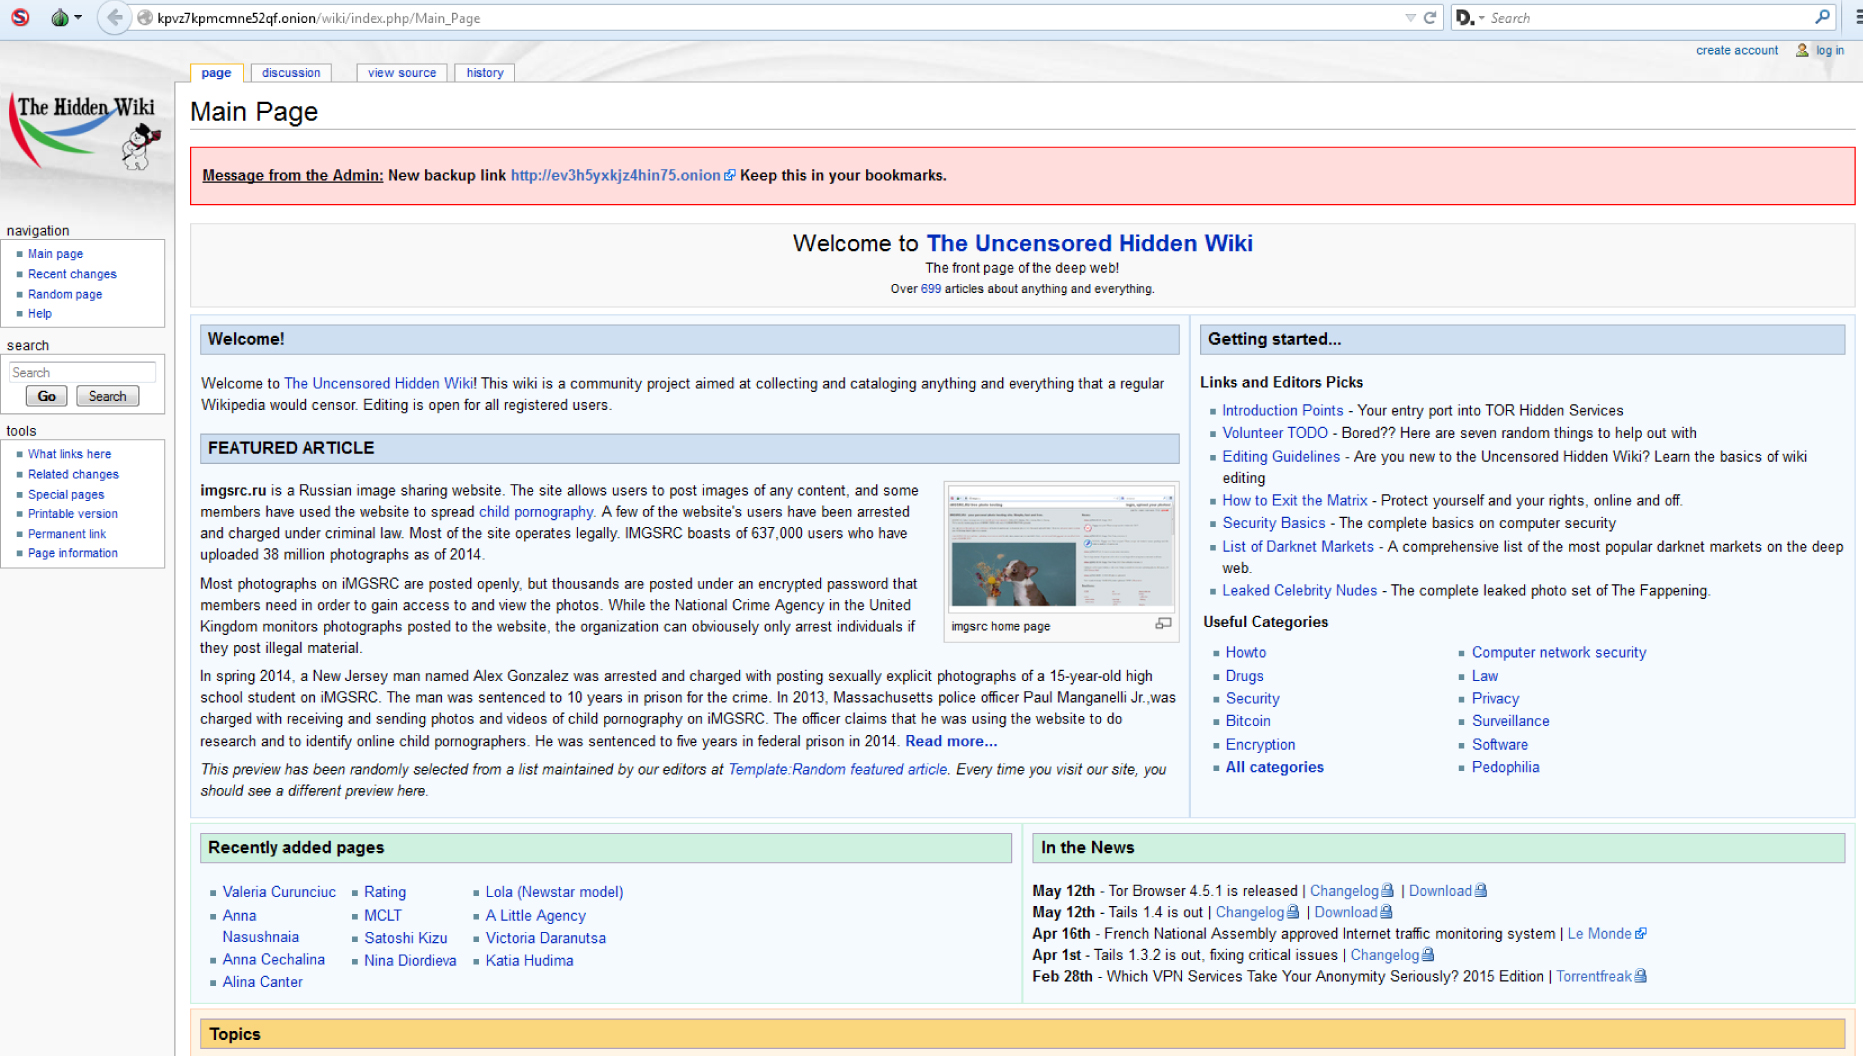Click the browser URL address field
The image size is (1863, 1056).
pyautogui.click(x=770, y=17)
